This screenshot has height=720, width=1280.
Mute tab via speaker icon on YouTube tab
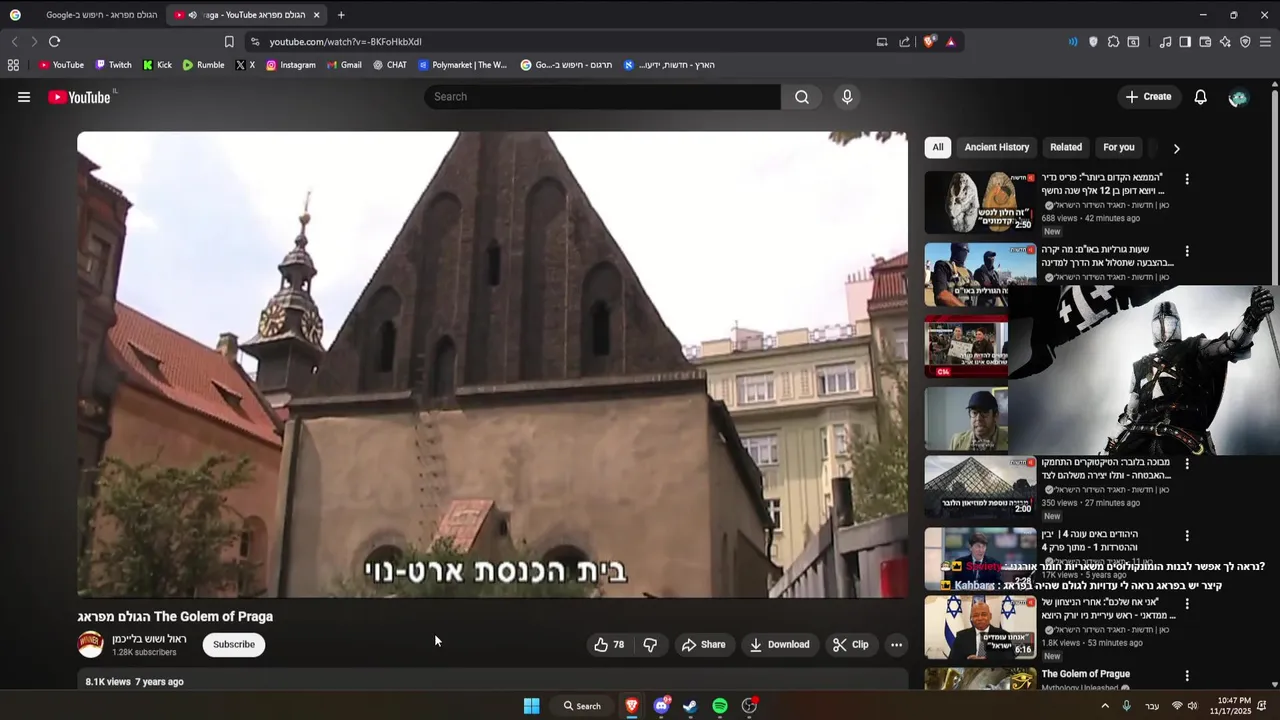[192, 15]
